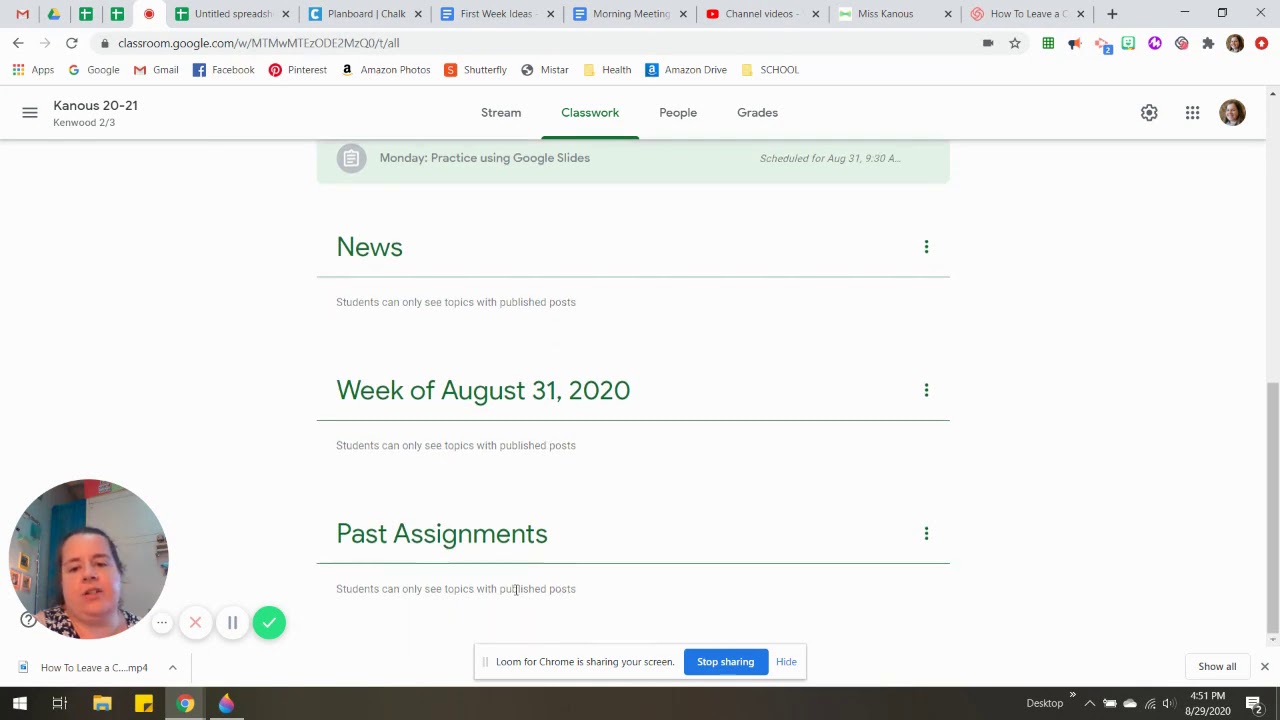The image size is (1280, 720).
Task: Finish the Loom recording with green checkmark
Action: click(269, 623)
